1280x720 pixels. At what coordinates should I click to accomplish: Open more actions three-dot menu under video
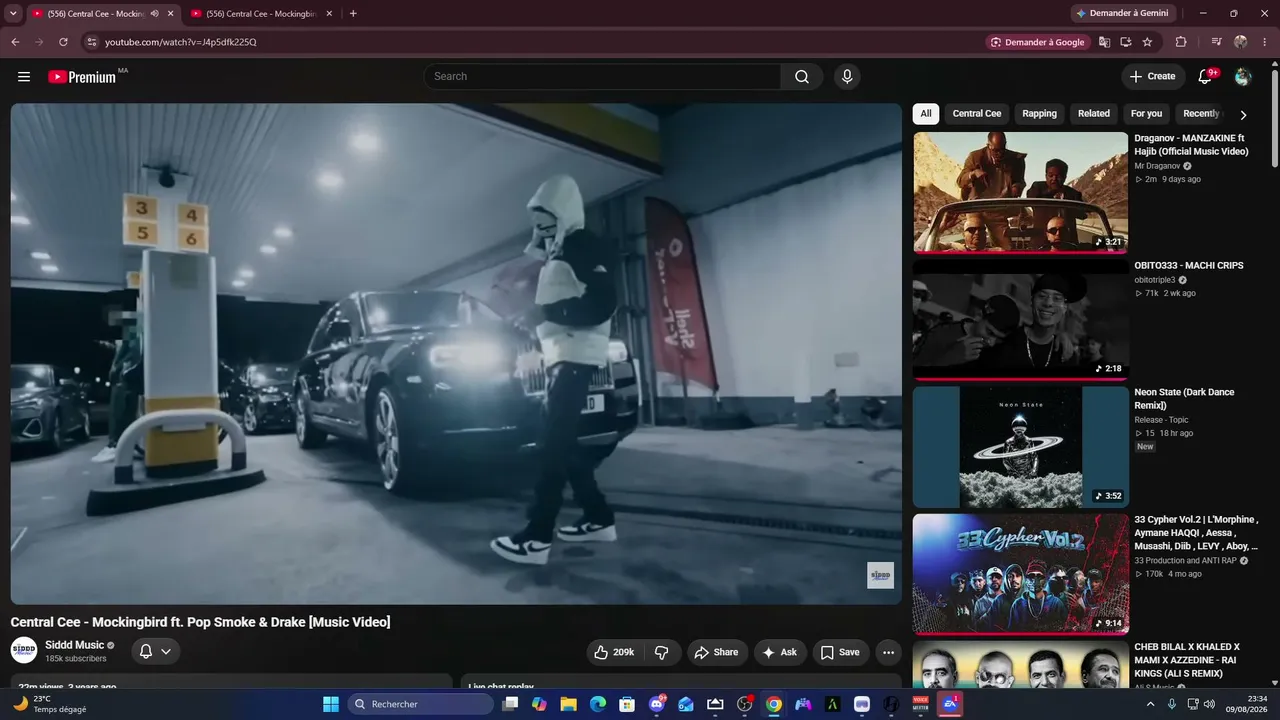888,652
